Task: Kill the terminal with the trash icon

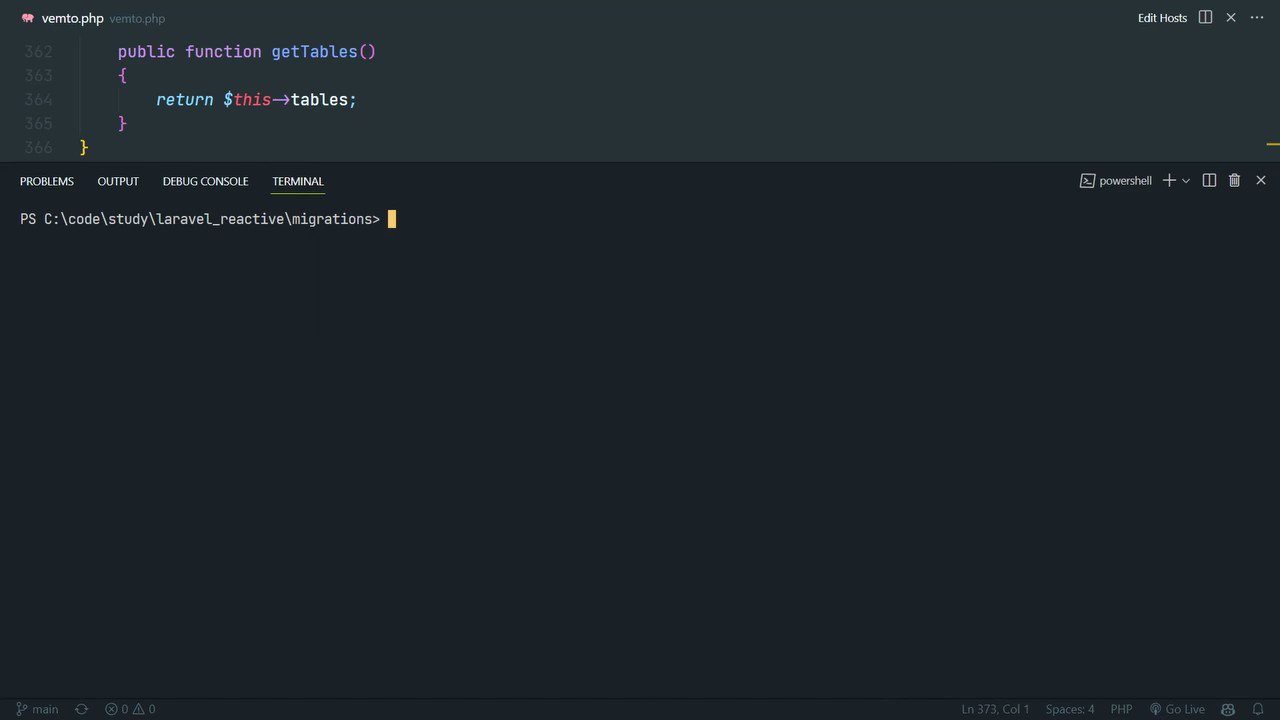Action: pyautogui.click(x=1234, y=180)
